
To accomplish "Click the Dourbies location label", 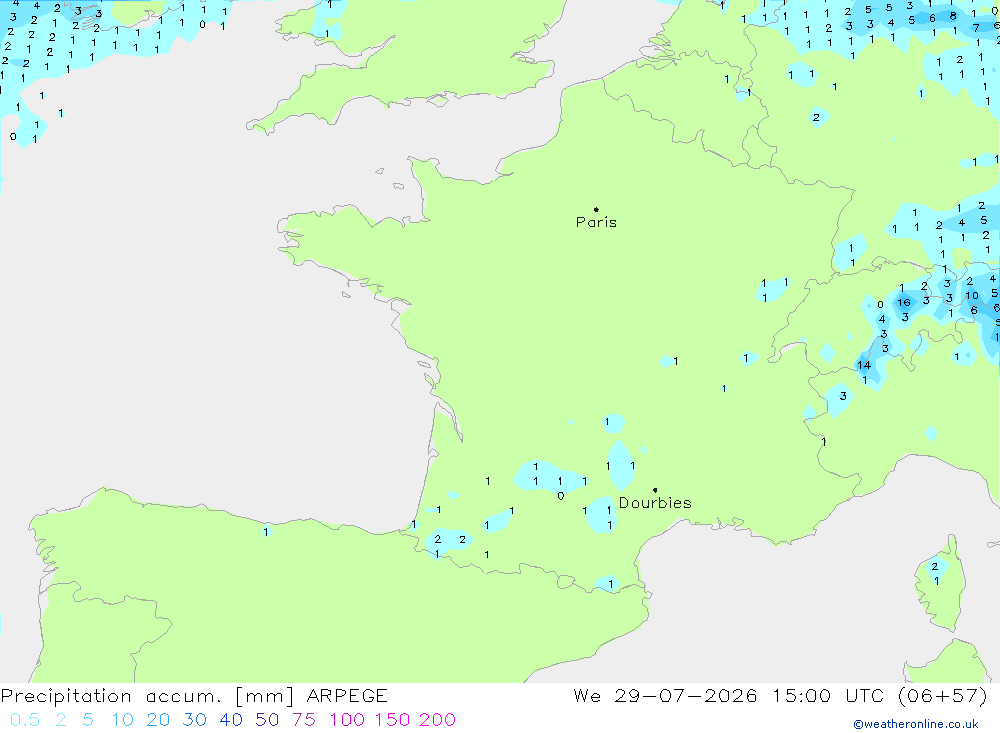I will tap(655, 503).
